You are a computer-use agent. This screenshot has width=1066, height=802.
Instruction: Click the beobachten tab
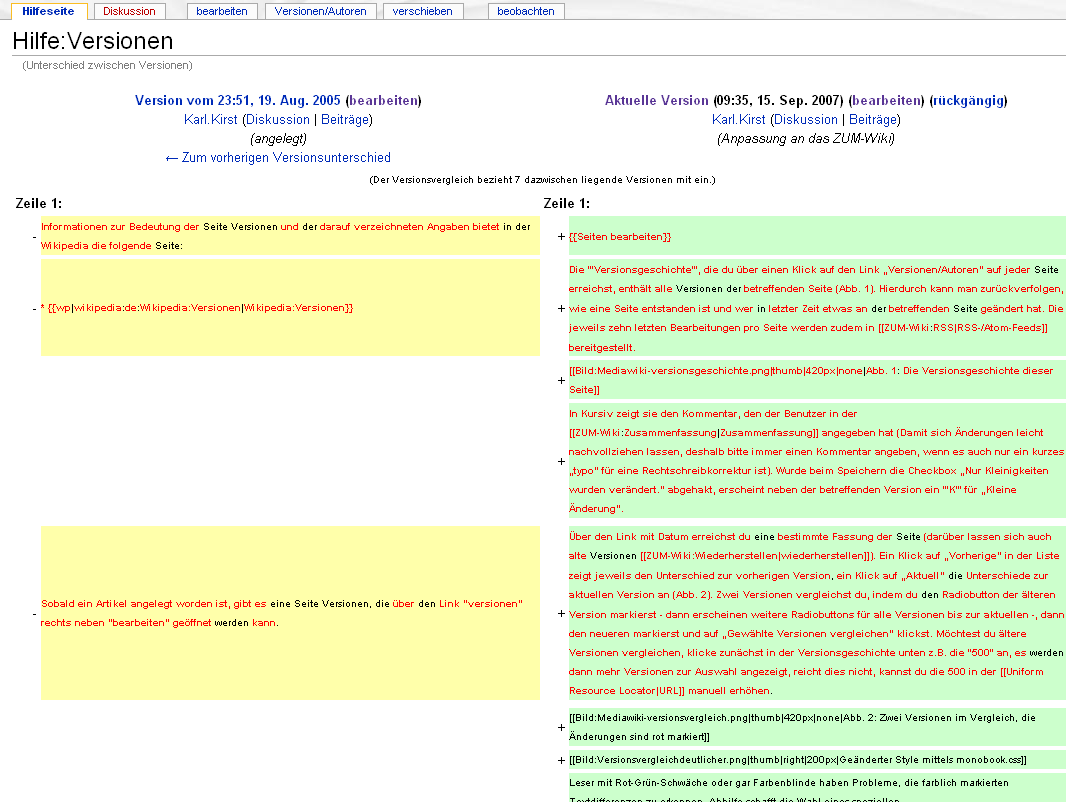[x=526, y=11]
